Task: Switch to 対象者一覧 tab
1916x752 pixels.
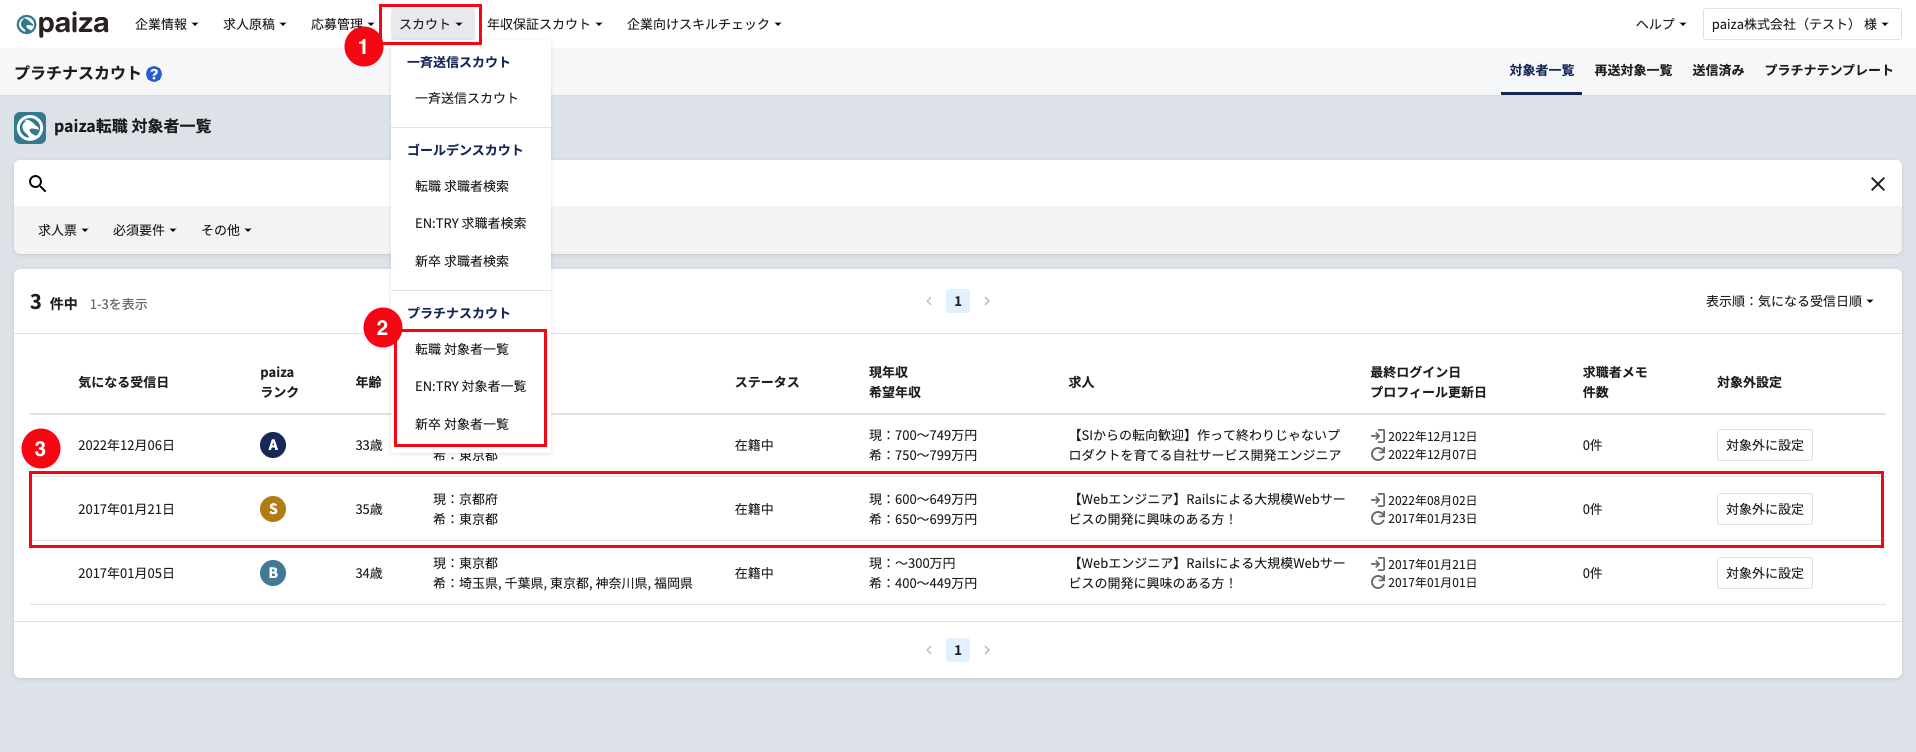Action: tap(1541, 70)
